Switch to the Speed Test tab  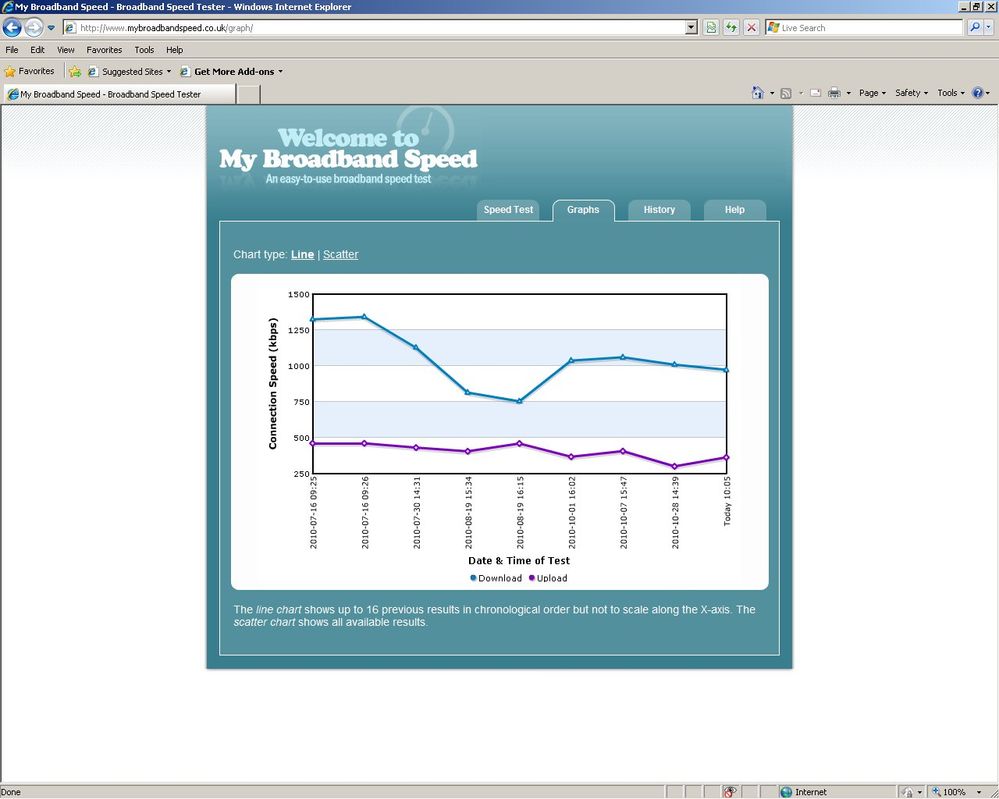pyautogui.click(x=508, y=210)
